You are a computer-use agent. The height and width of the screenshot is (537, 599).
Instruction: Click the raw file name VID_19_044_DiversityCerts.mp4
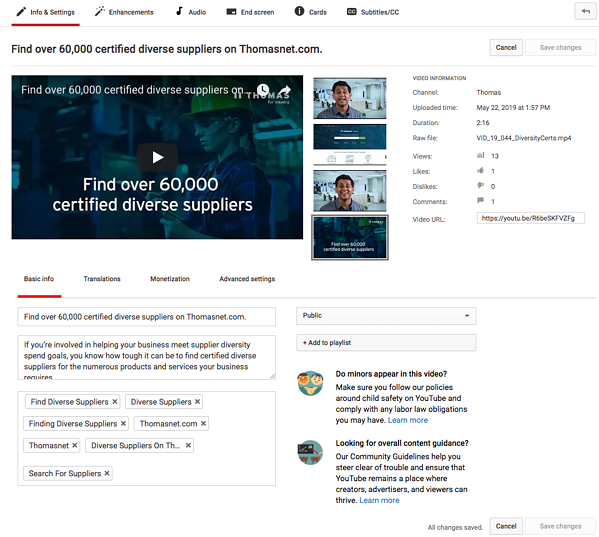point(524,138)
